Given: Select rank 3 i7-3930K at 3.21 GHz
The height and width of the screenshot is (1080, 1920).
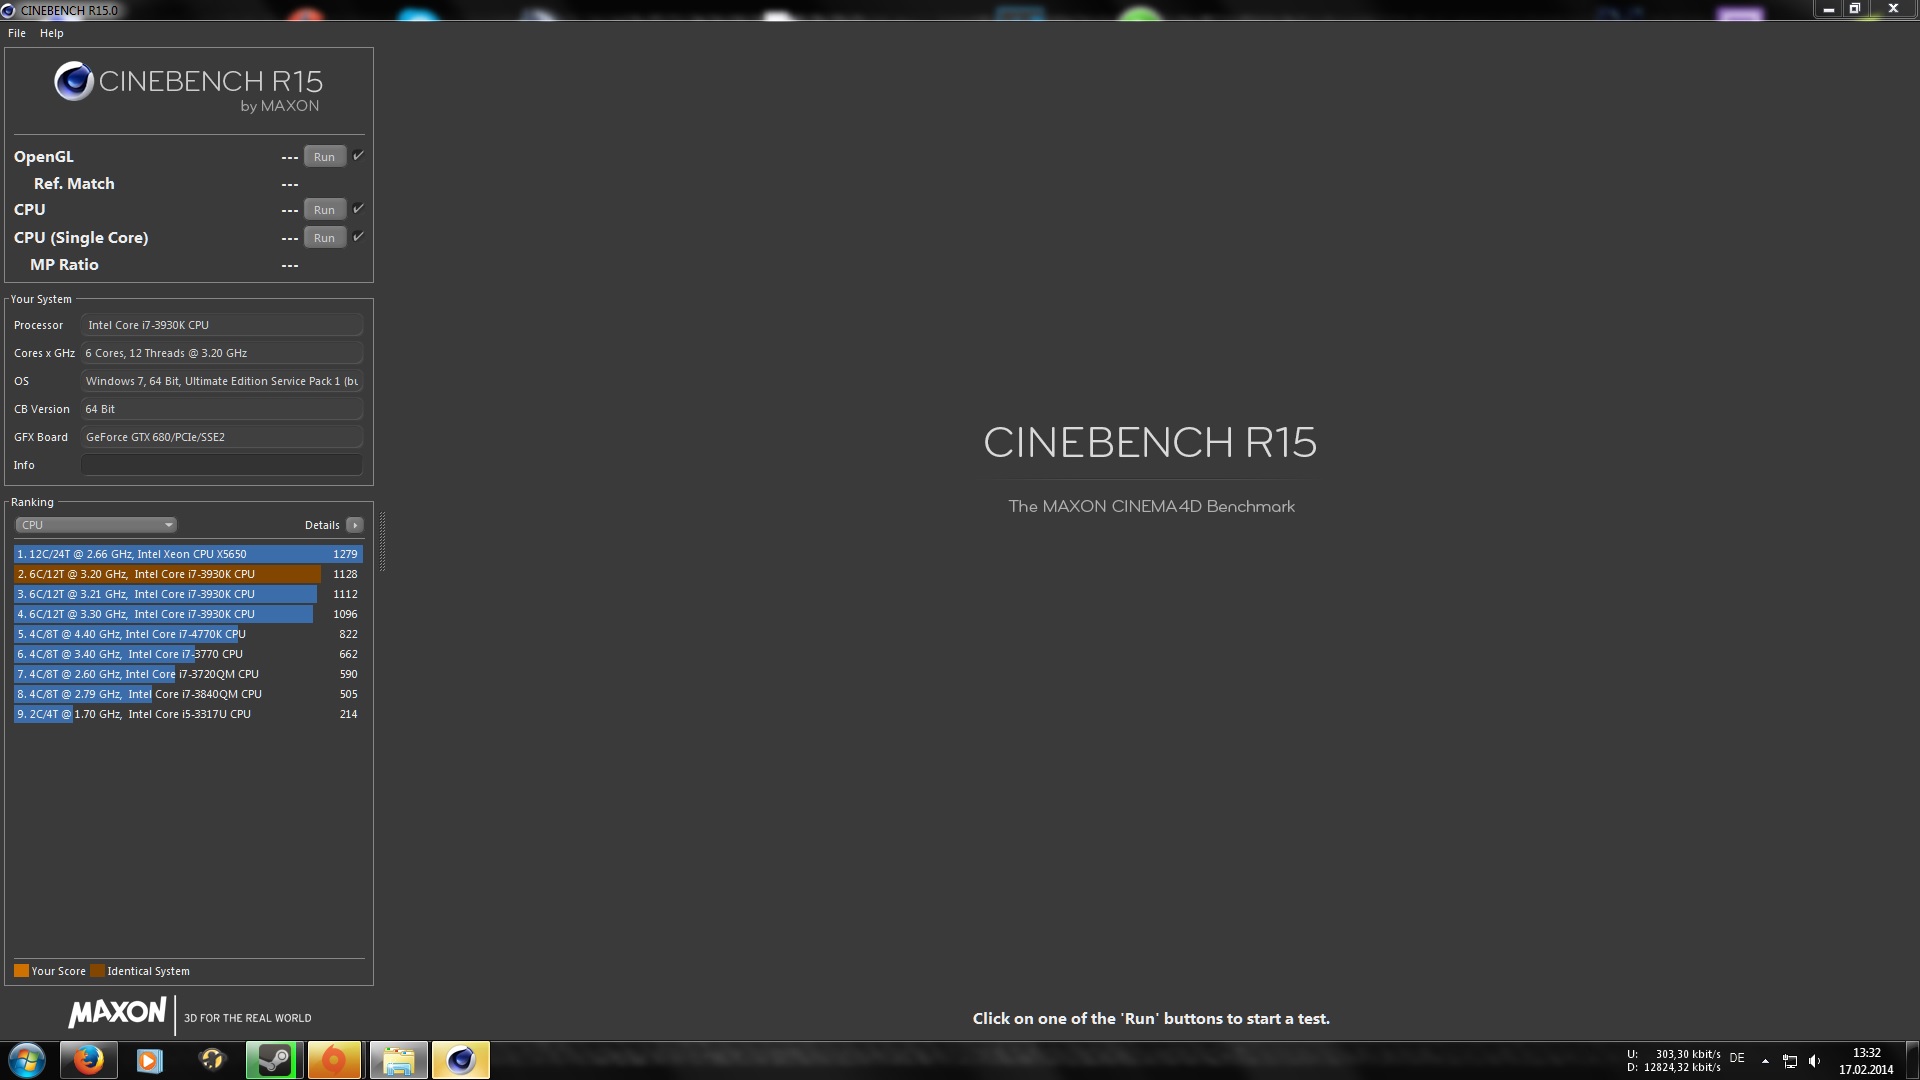Looking at the screenshot, I should click(188, 594).
